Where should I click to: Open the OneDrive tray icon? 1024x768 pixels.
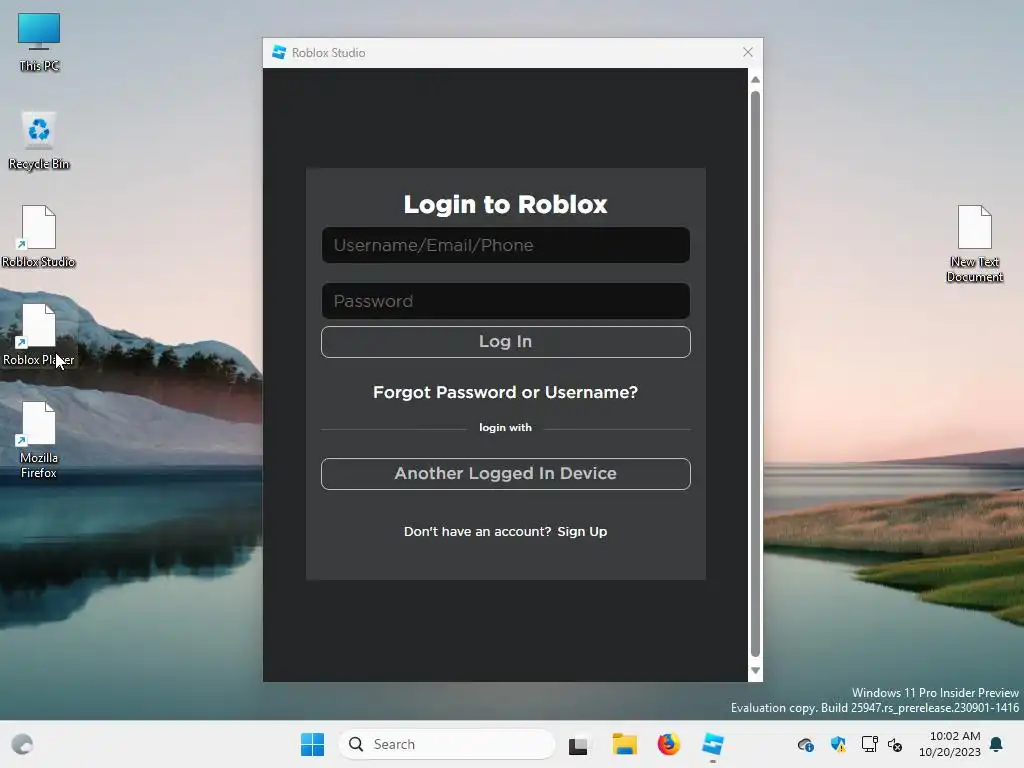click(x=806, y=744)
